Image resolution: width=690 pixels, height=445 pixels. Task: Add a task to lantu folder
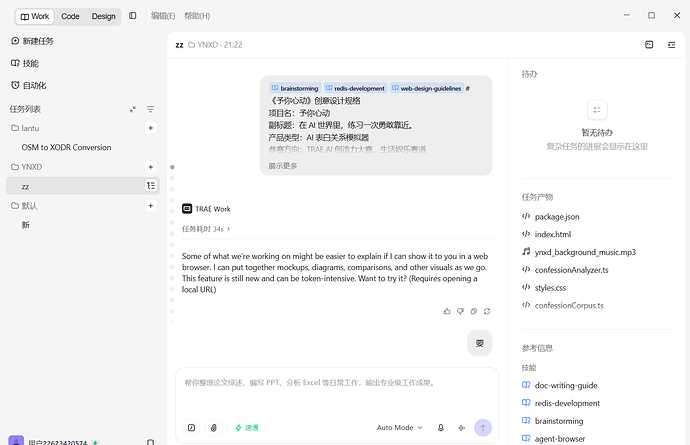pos(150,128)
